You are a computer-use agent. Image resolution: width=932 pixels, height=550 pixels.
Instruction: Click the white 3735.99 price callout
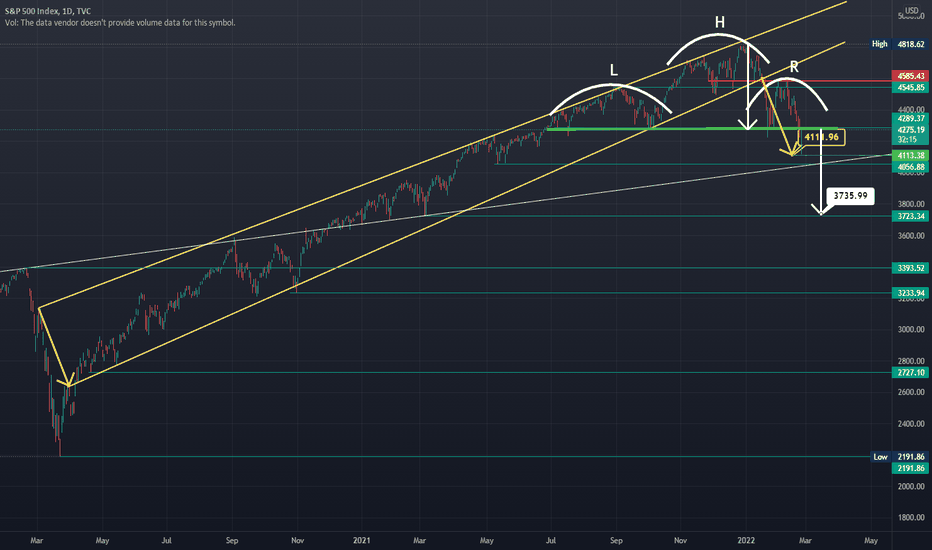pos(851,196)
